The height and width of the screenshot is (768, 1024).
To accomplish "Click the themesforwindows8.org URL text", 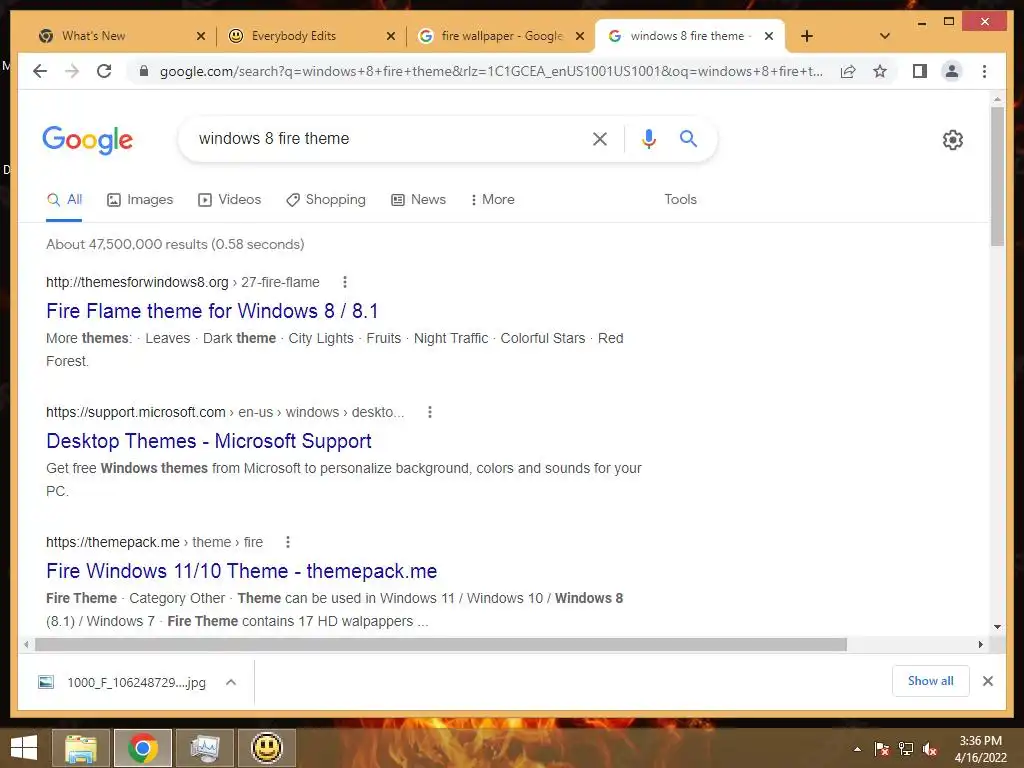I will 183,282.
